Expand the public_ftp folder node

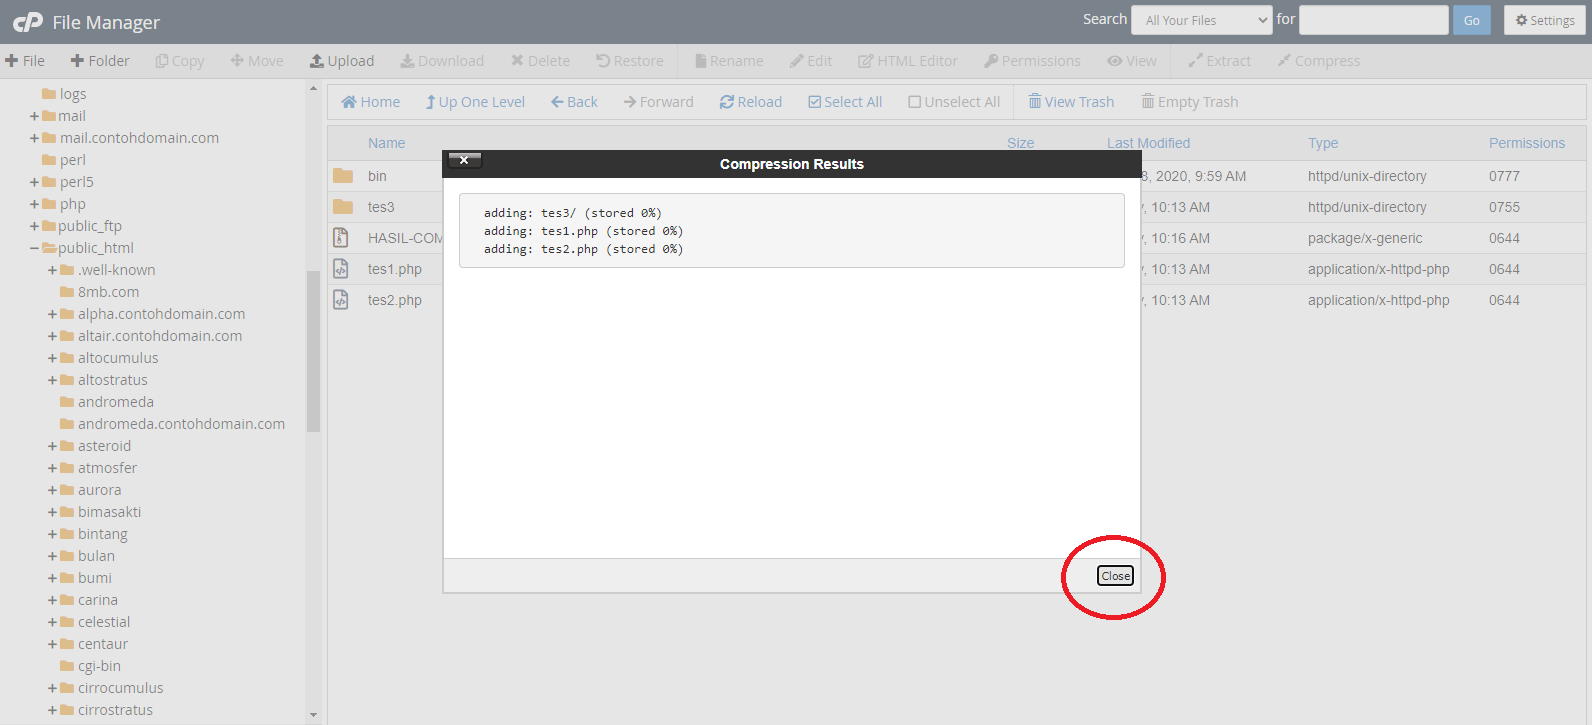tap(35, 226)
